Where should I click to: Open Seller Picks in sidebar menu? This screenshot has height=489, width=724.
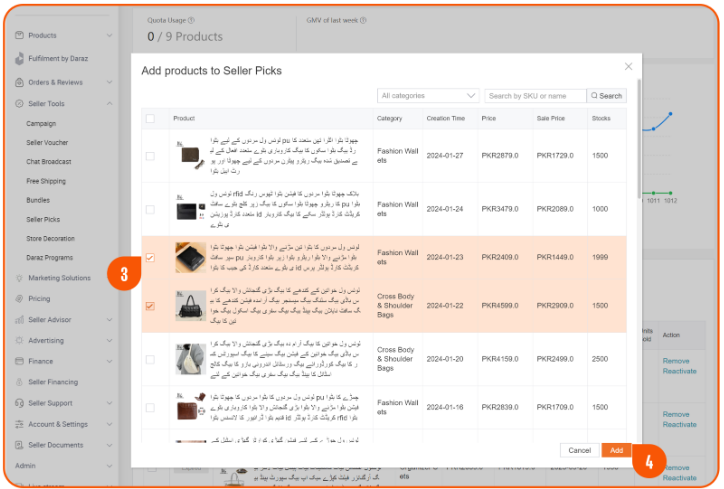coord(43,219)
